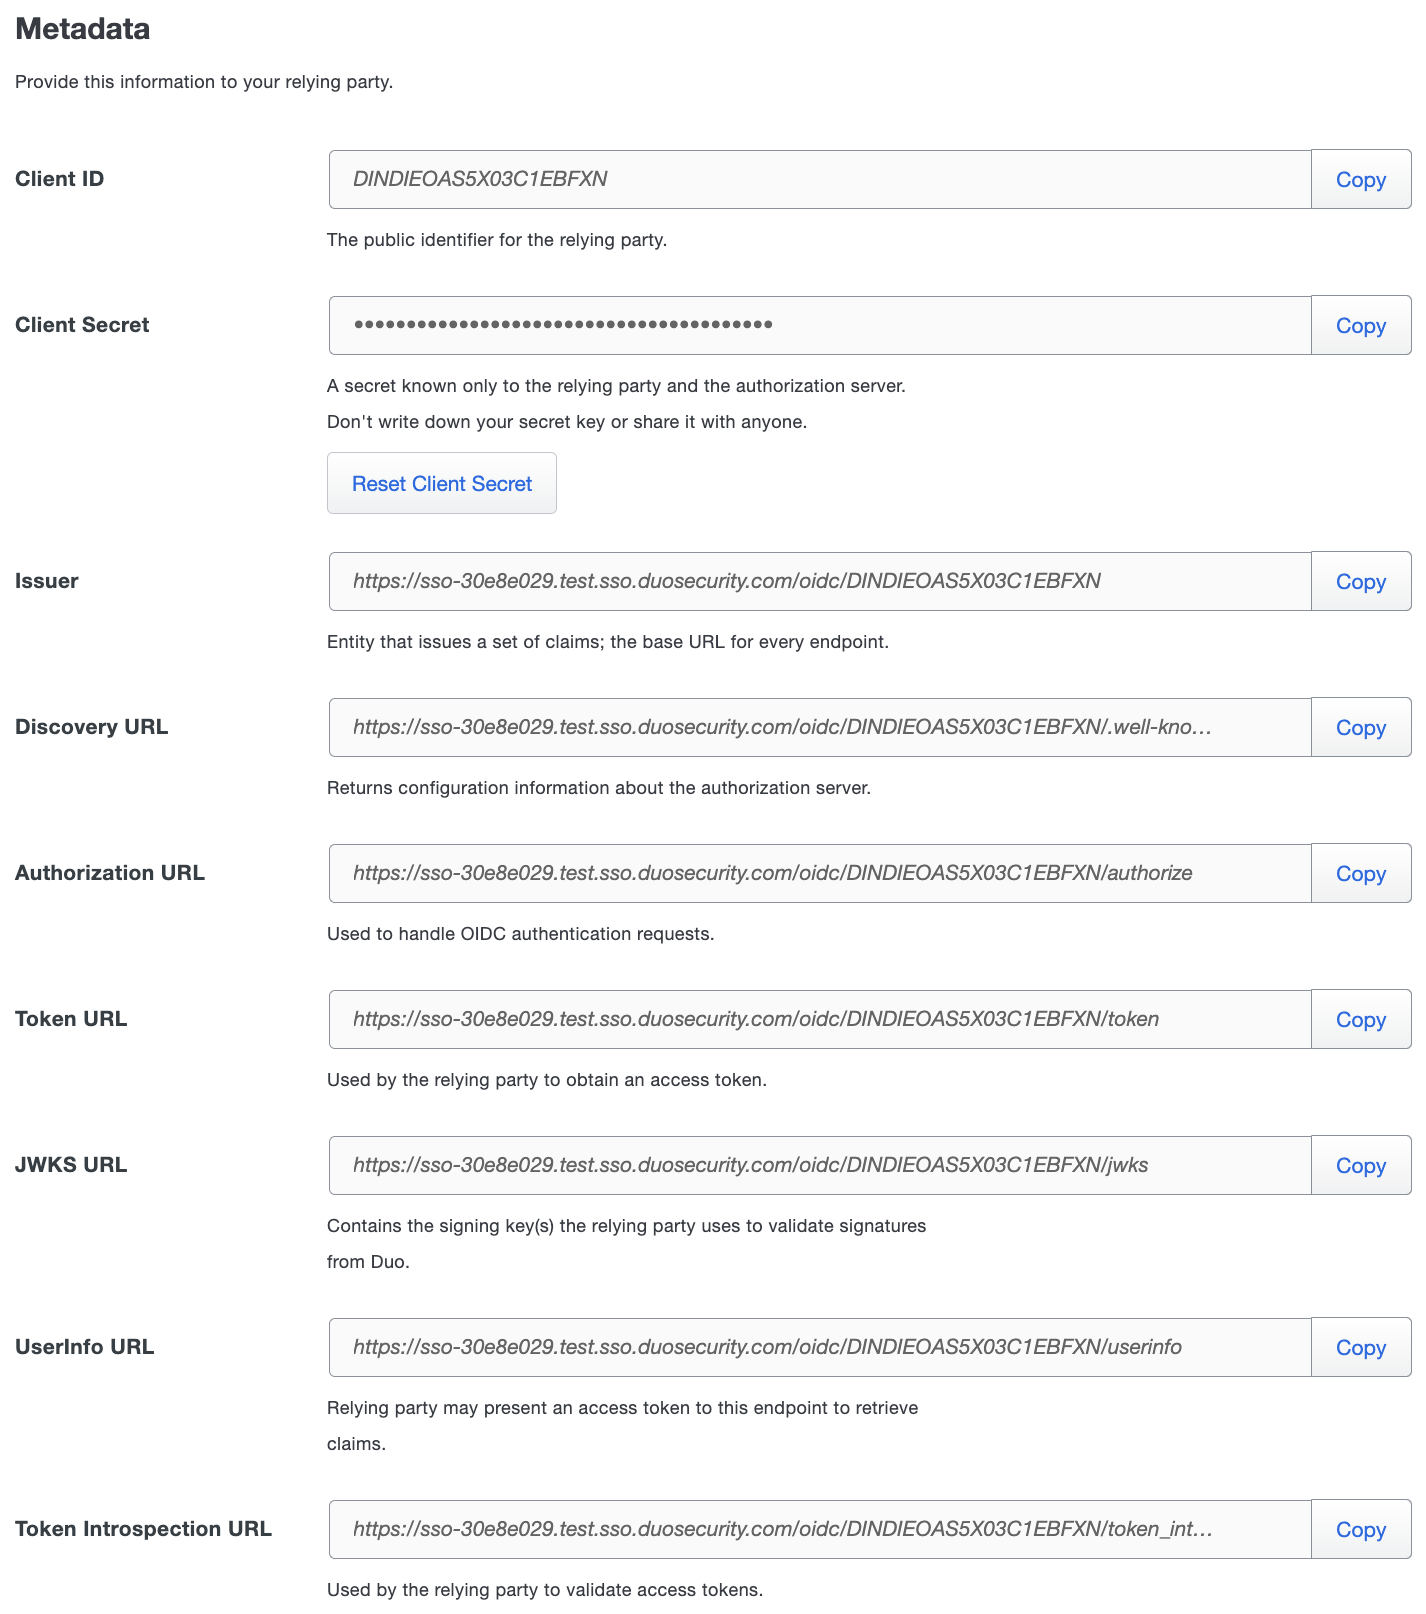Select the Authorization URL field

pyautogui.click(x=820, y=874)
